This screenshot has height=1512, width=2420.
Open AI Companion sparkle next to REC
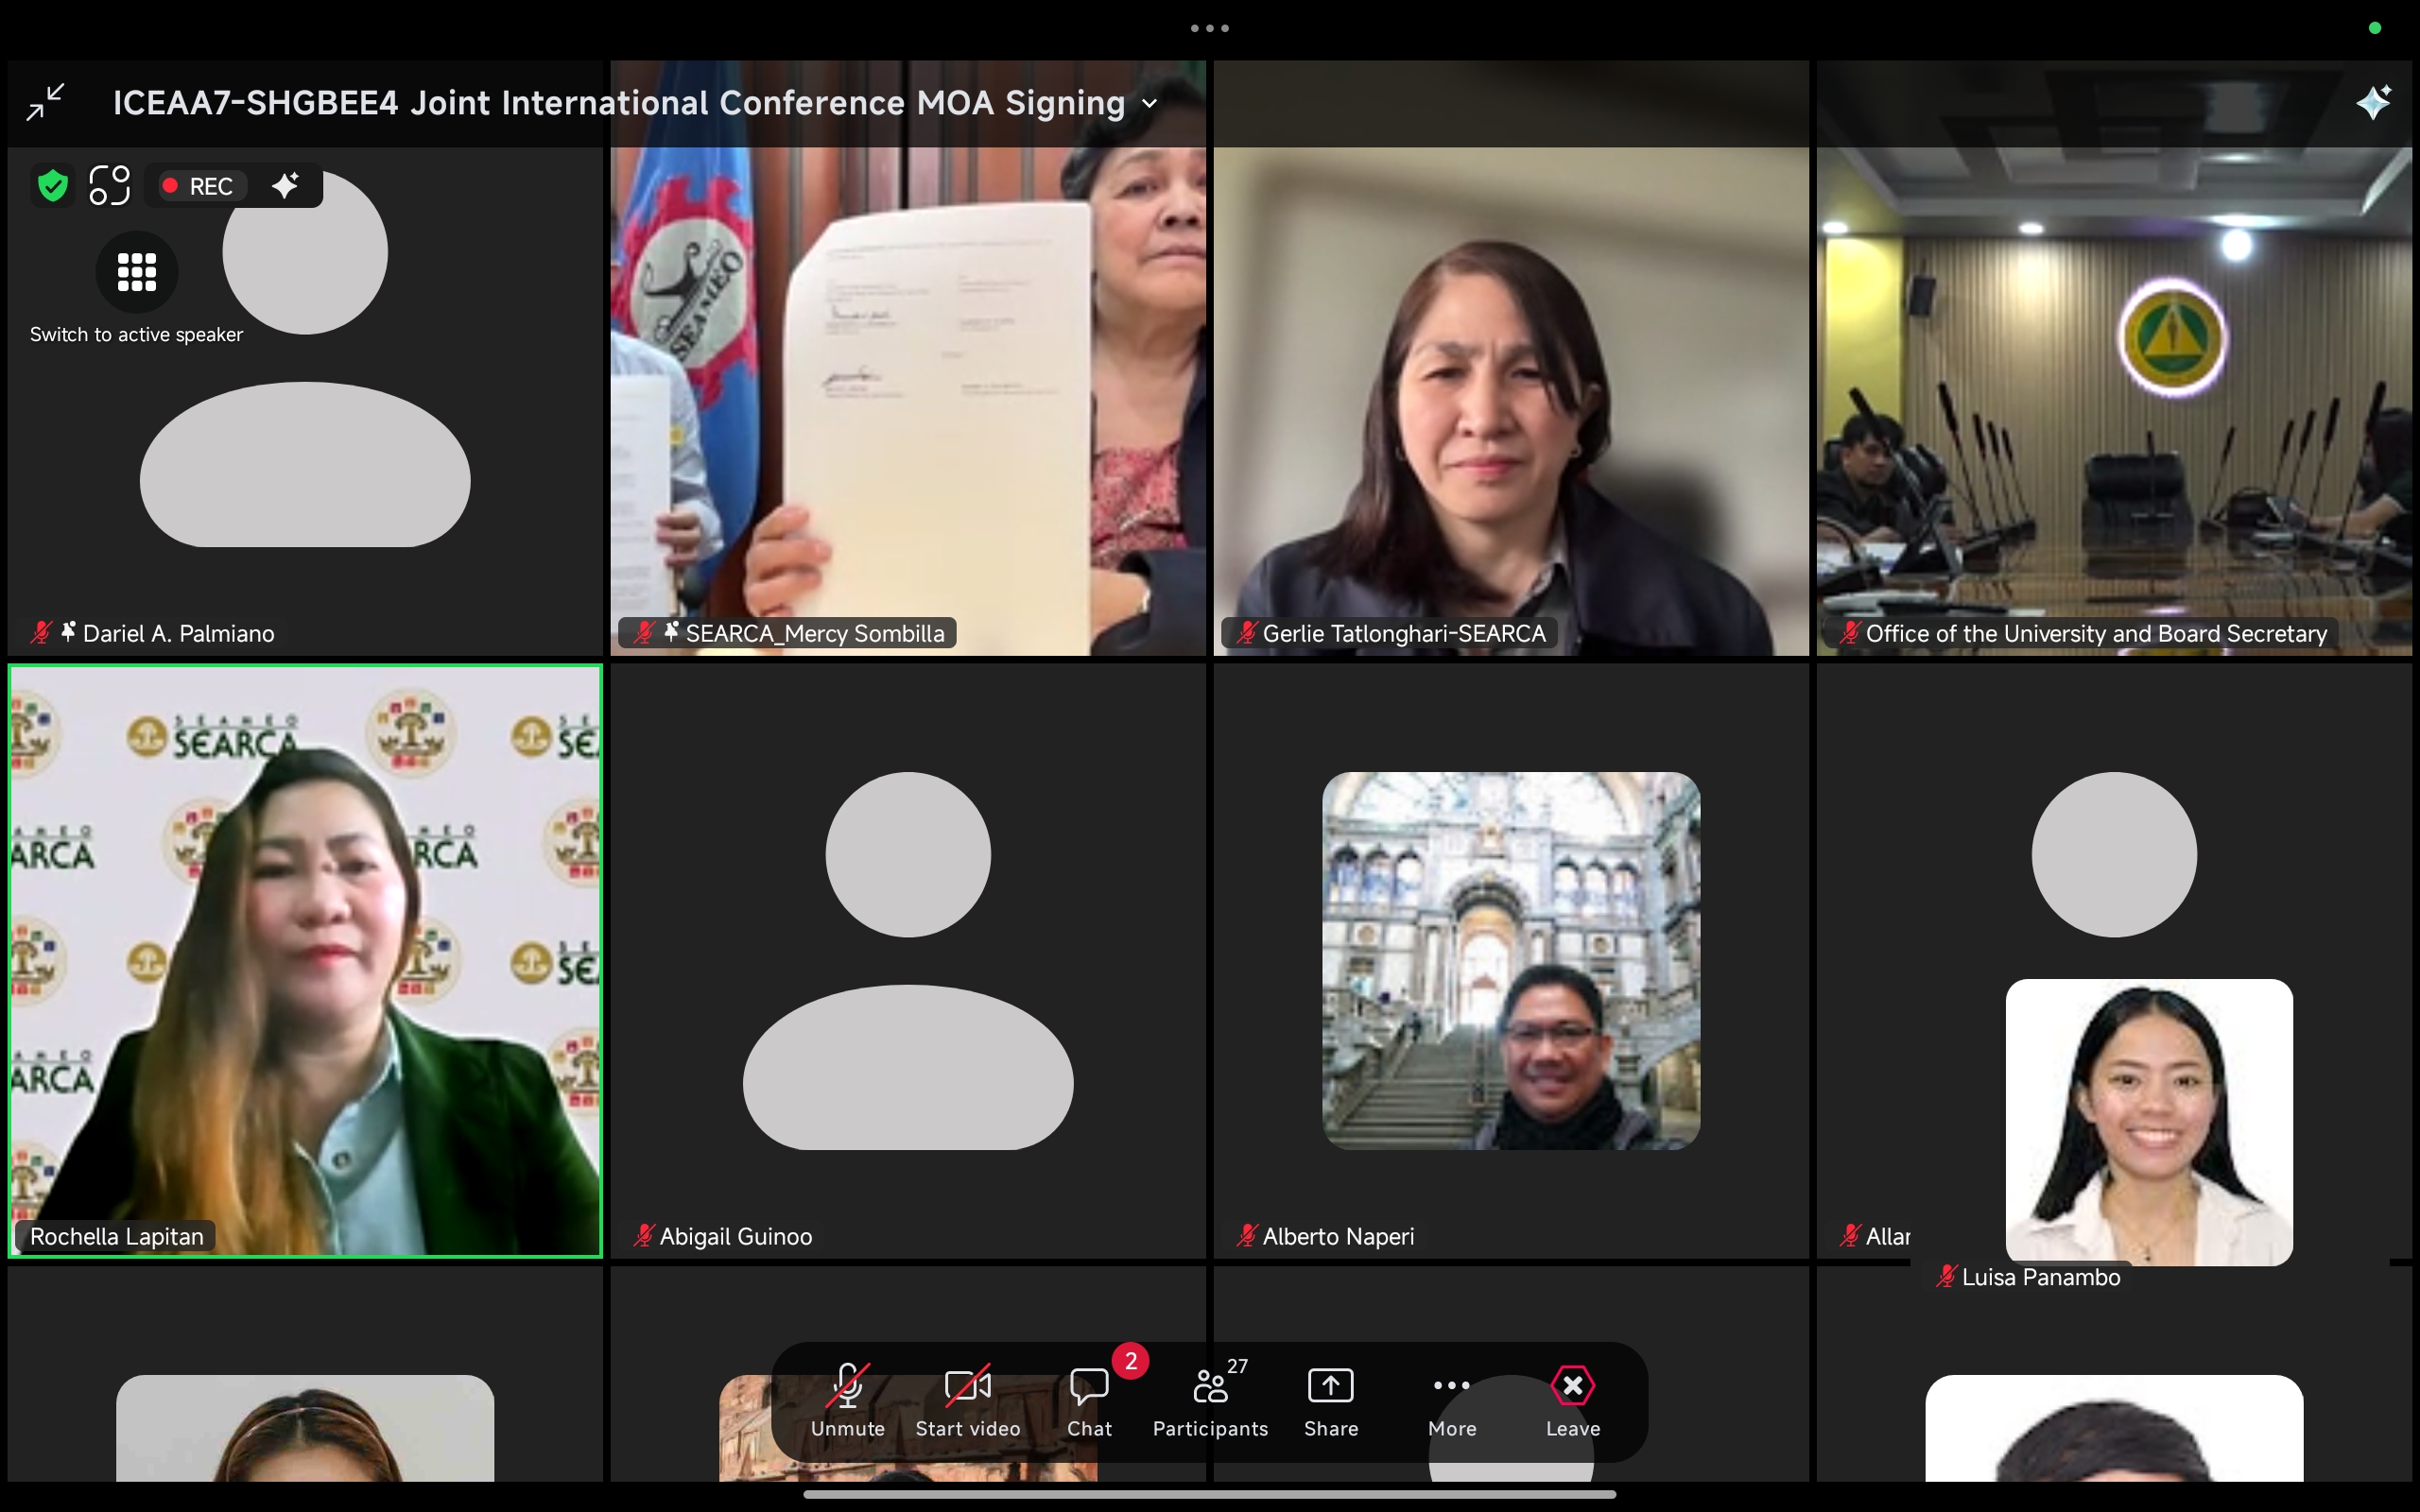[286, 186]
